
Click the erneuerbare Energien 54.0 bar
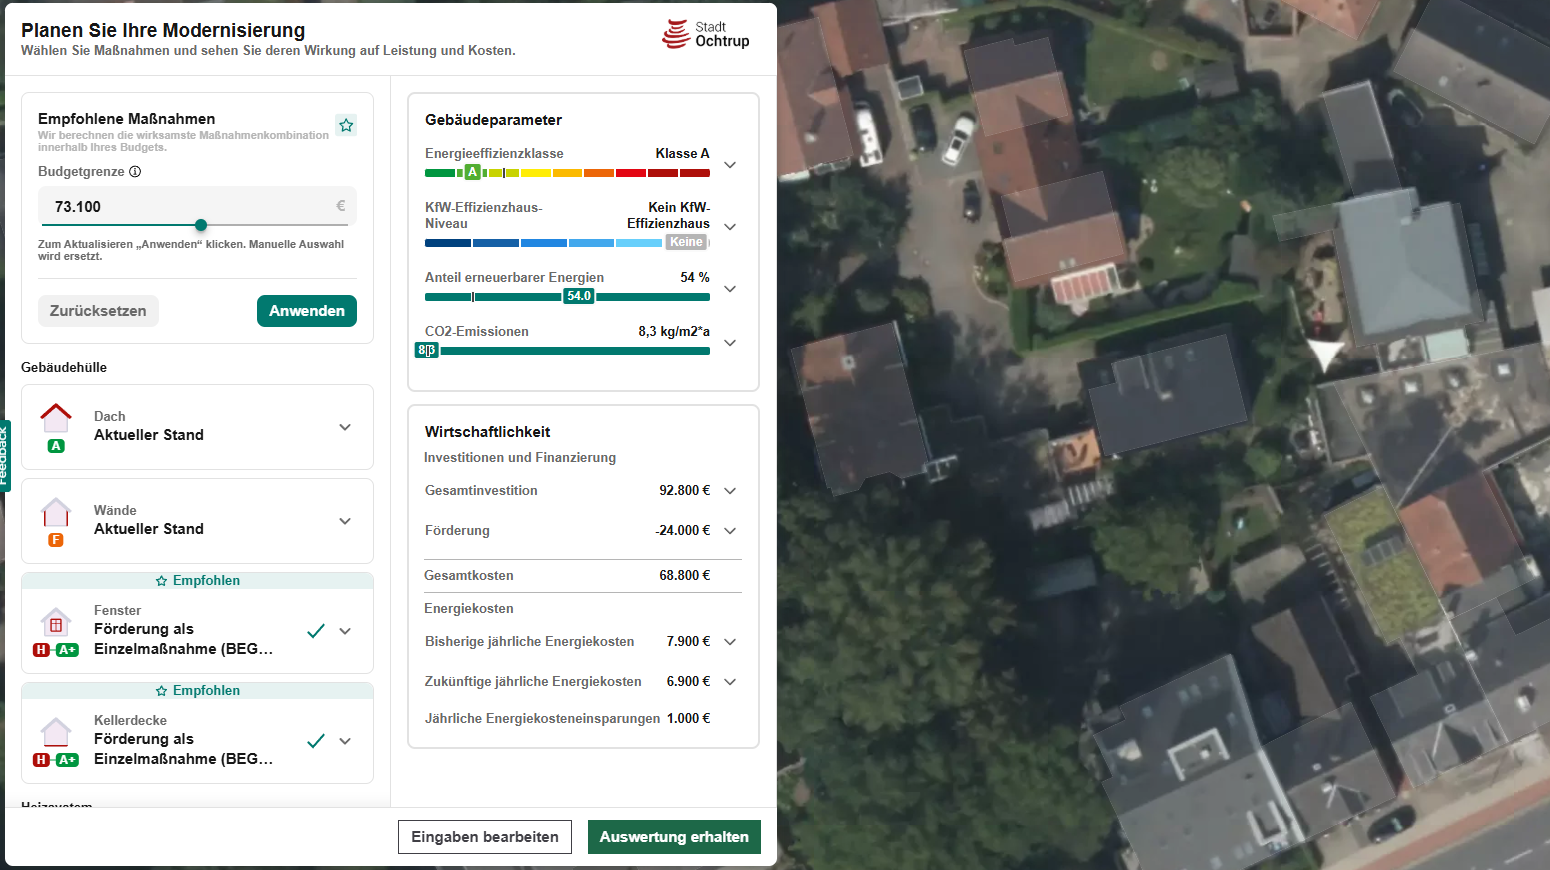click(567, 297)
